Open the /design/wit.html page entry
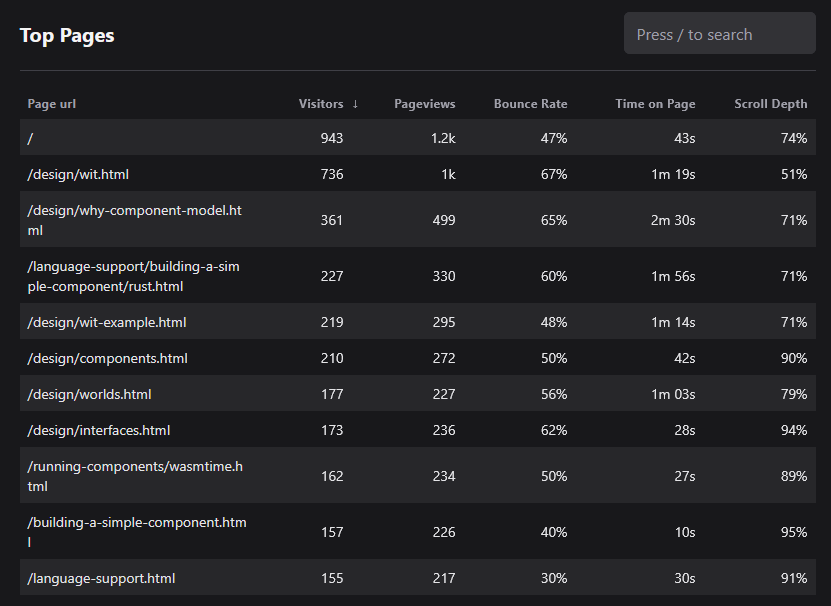 78,174
